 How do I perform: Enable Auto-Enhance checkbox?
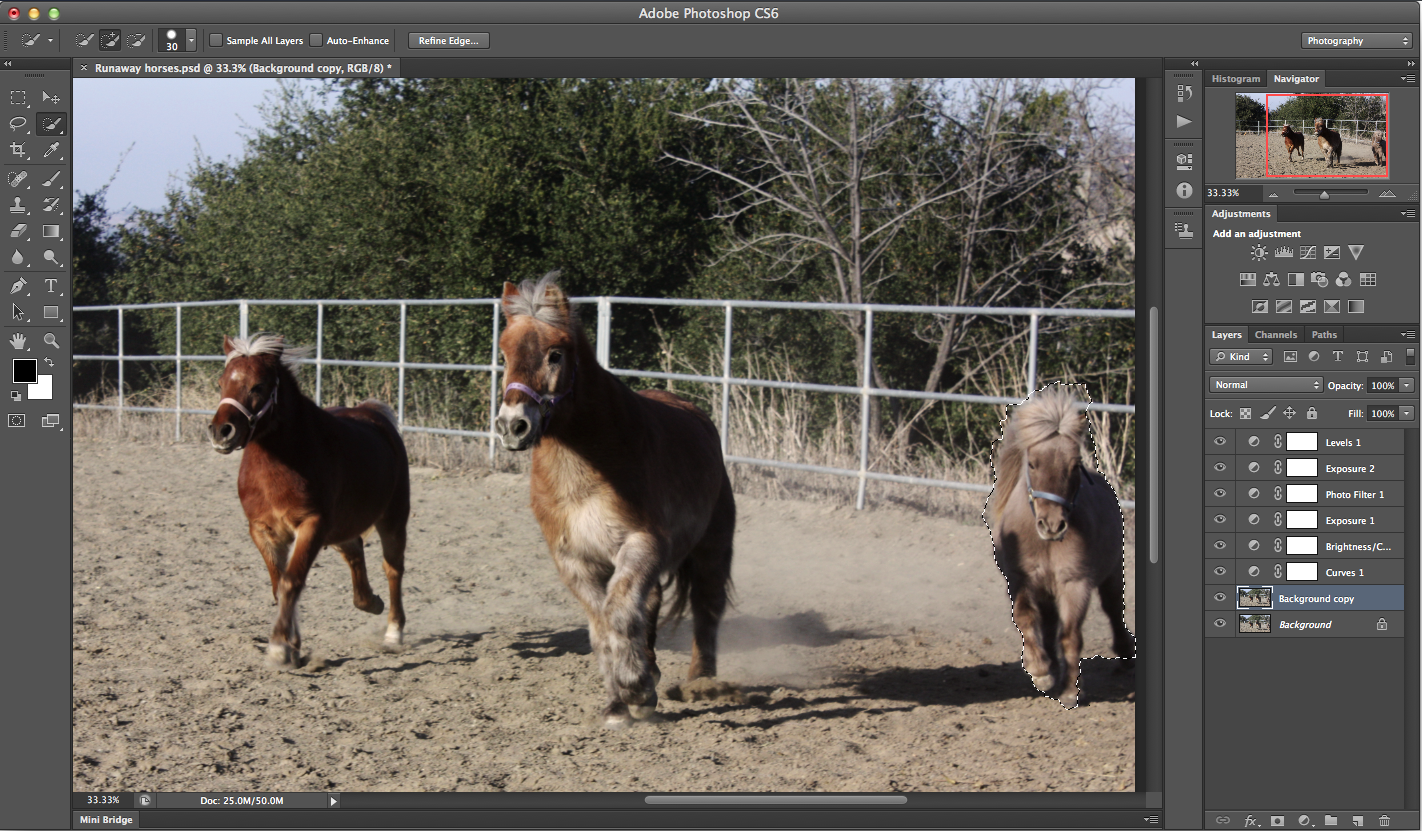(316, 41)
